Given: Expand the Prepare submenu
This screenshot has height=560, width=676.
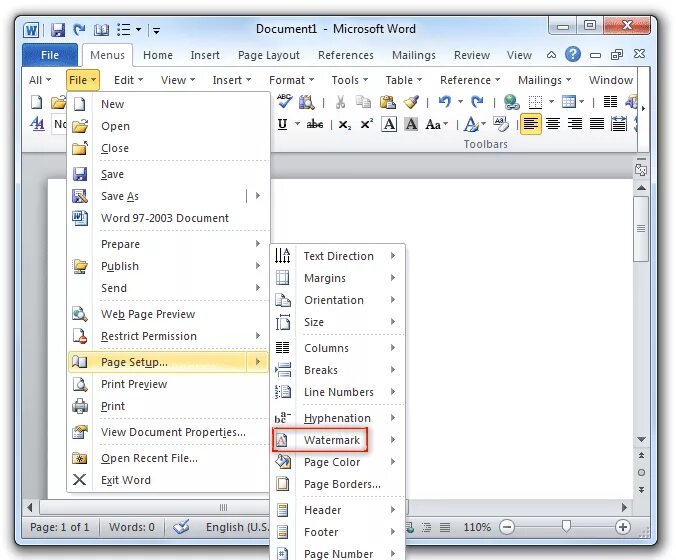Looking at the screenshot, I should 168,244.
